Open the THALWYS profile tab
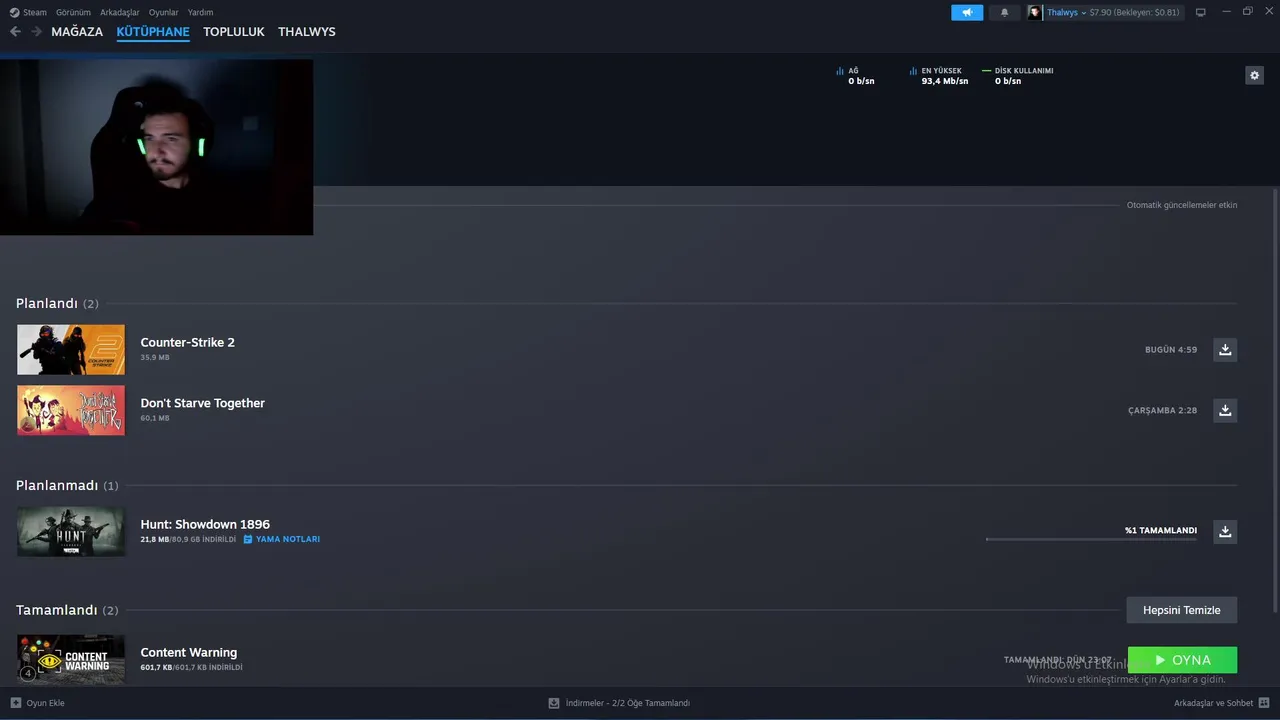This screenshot has width=1280, height=720. (307, 32)
